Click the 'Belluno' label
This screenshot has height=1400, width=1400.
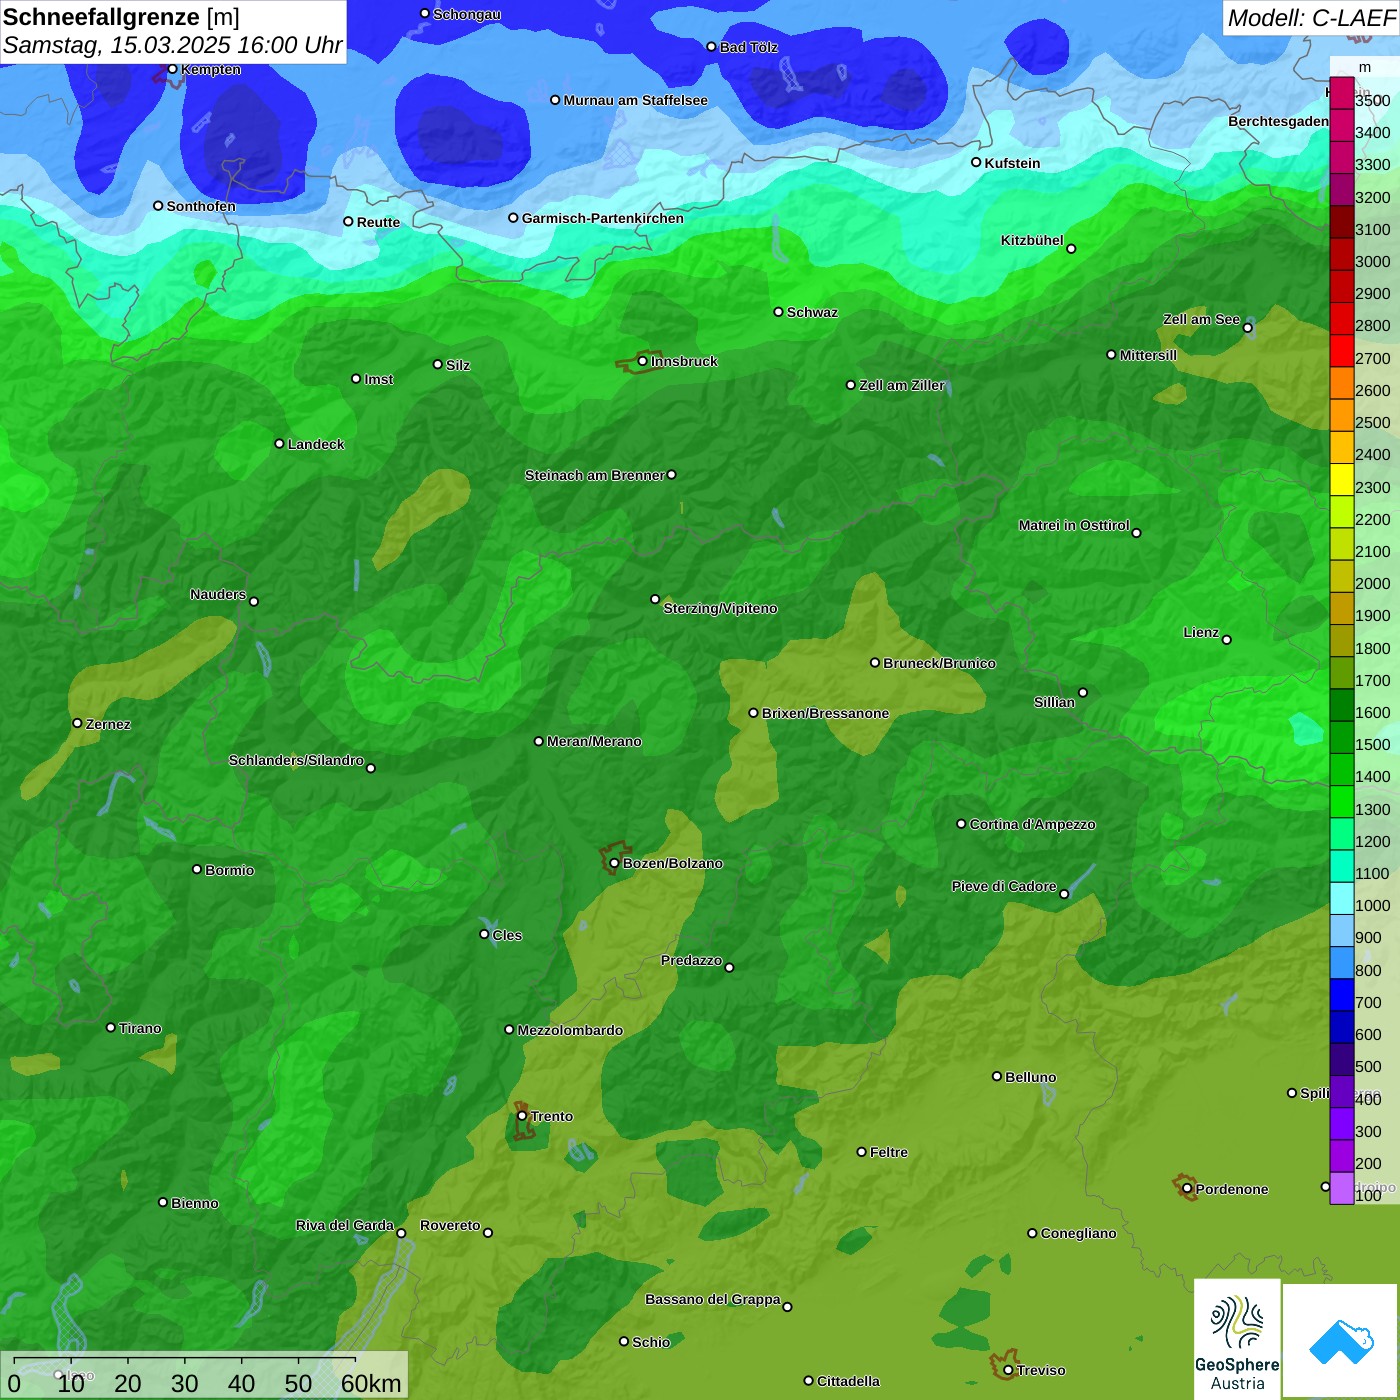point(1030,1077)
